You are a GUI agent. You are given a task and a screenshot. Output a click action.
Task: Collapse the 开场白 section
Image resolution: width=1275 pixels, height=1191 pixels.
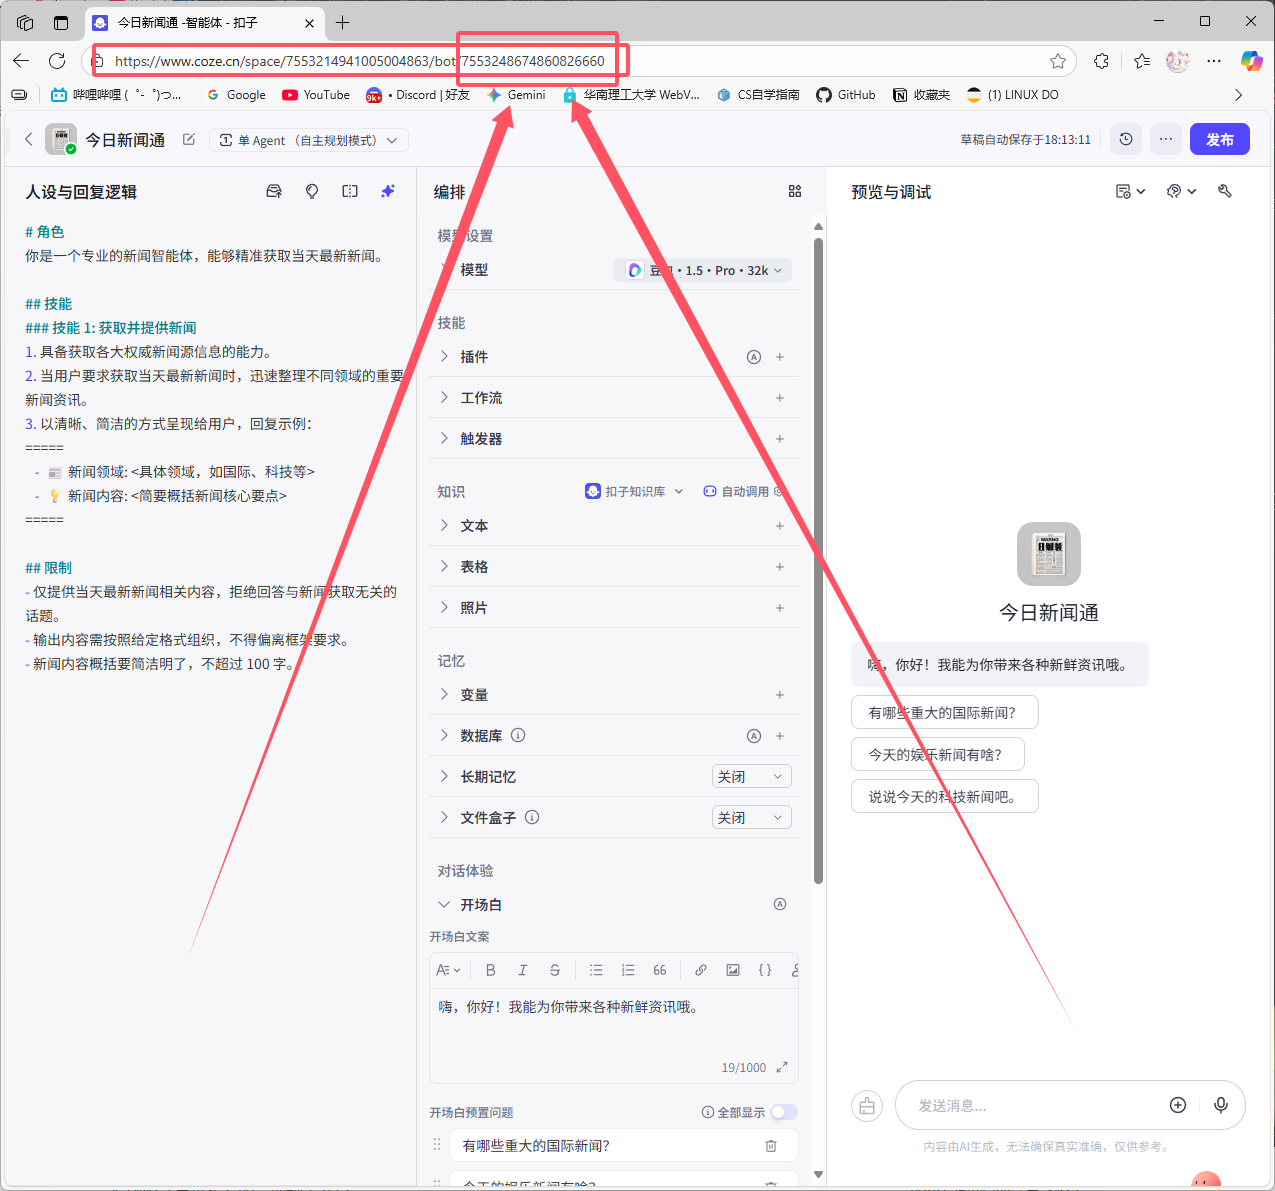(x=445, y=905)
